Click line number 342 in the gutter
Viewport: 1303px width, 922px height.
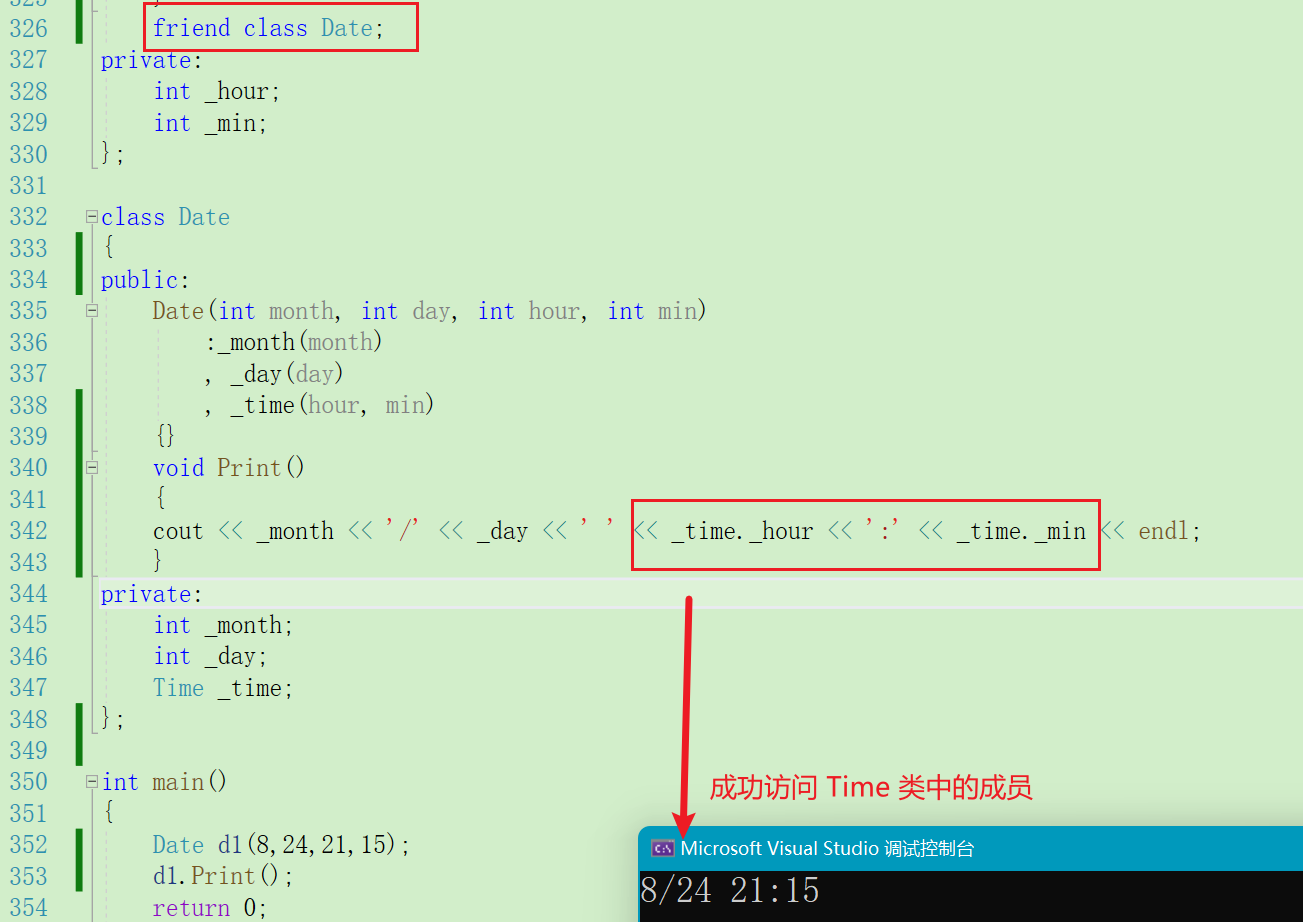pyautogui.click(x=28, y=531)
